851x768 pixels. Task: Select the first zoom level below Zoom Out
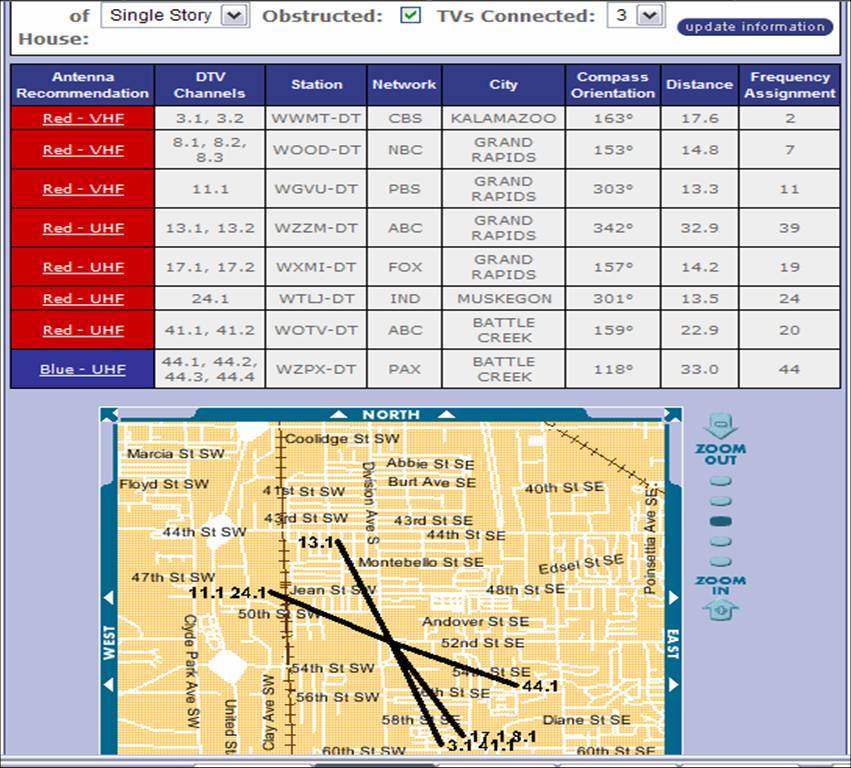pos(721,481)
